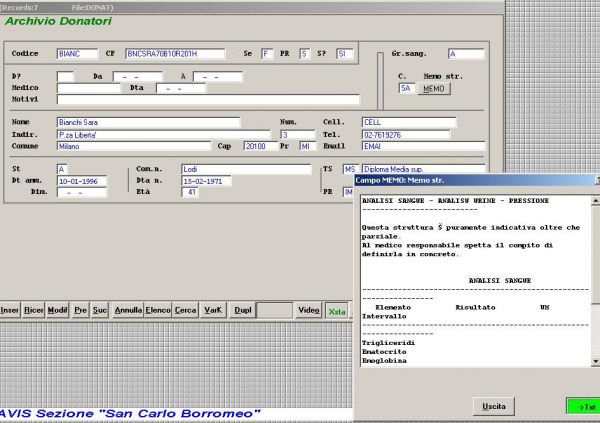
Task: Click the Dta n. field 15-02-1971
Action: pyautogui.click(x=206, y=181)
